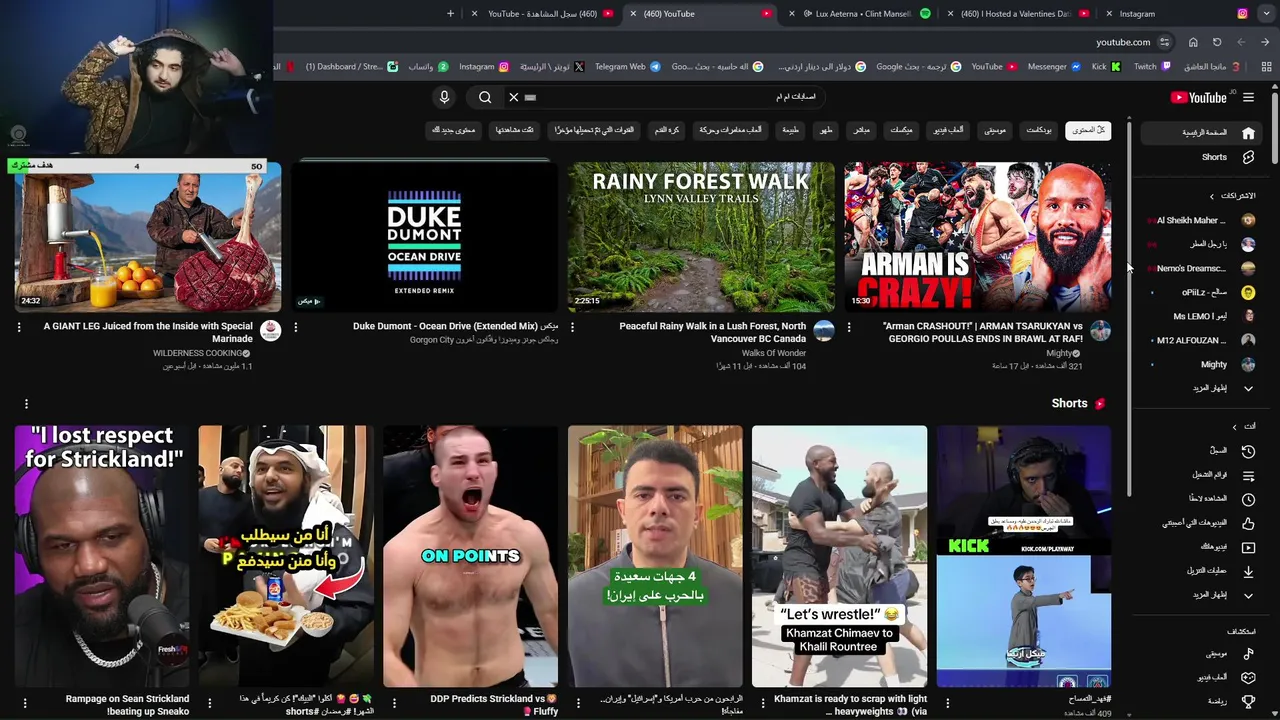The width and height of the screenshot is (1280, 720).
Task: Open WILDERNESS COOKING channel avatar
Action: (270, 331)
